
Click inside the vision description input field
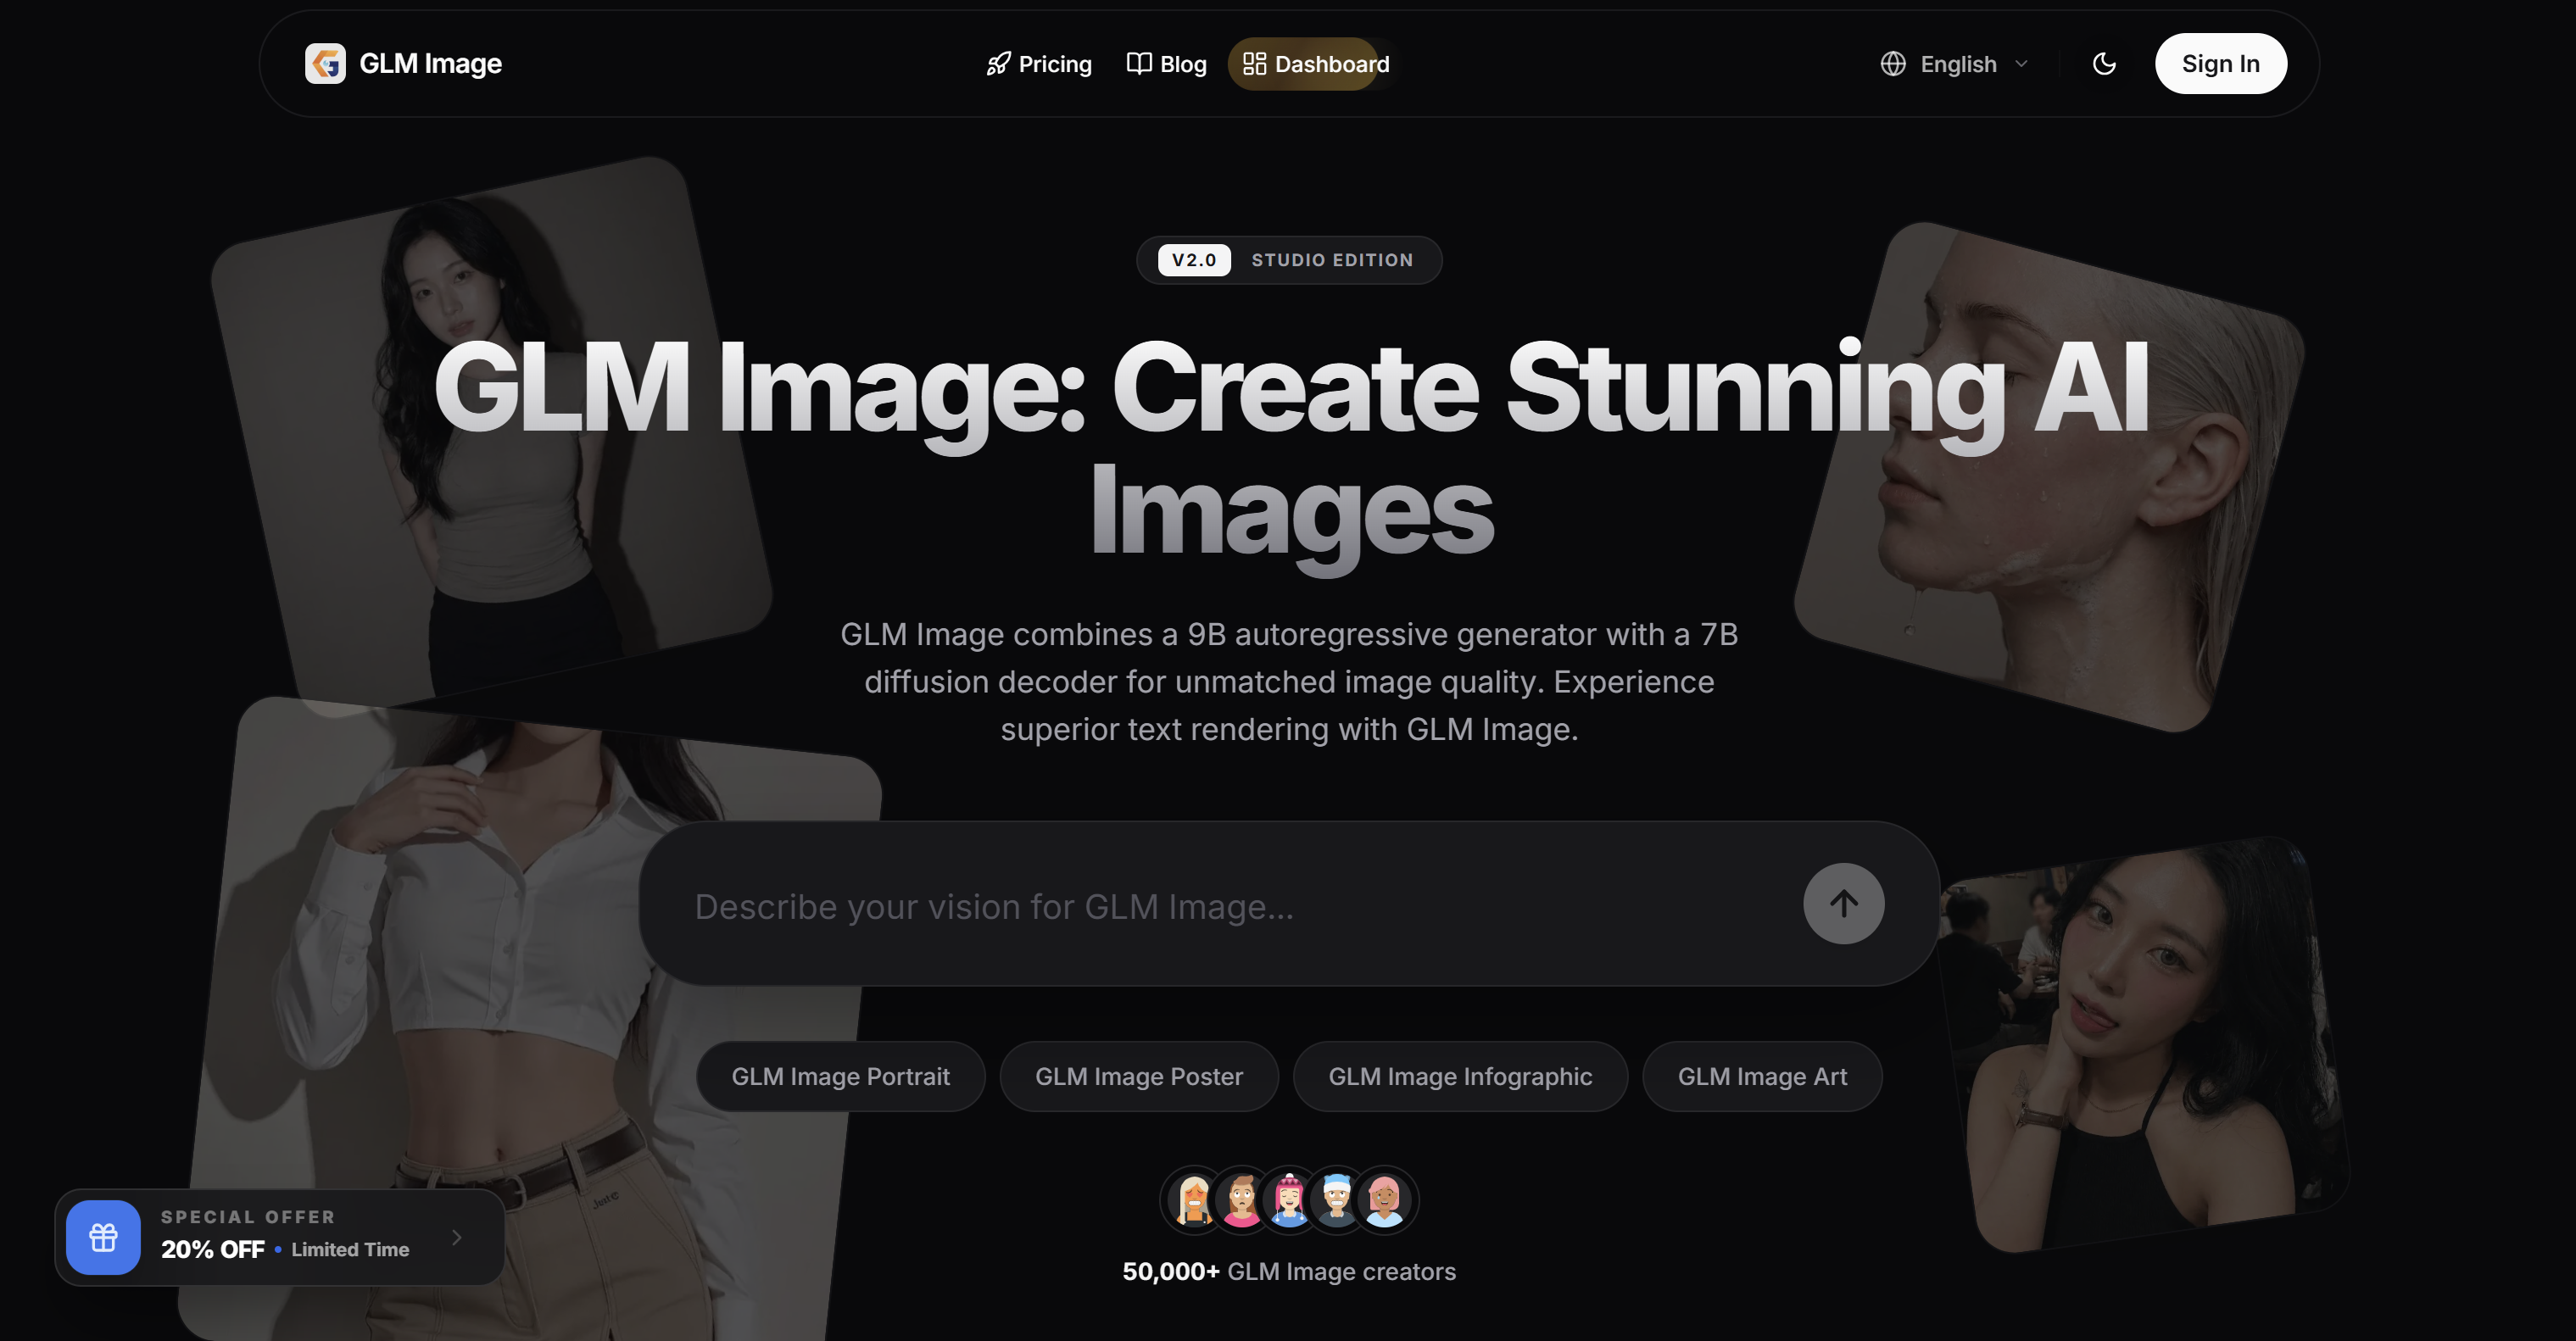click(x=1200, y=905)
